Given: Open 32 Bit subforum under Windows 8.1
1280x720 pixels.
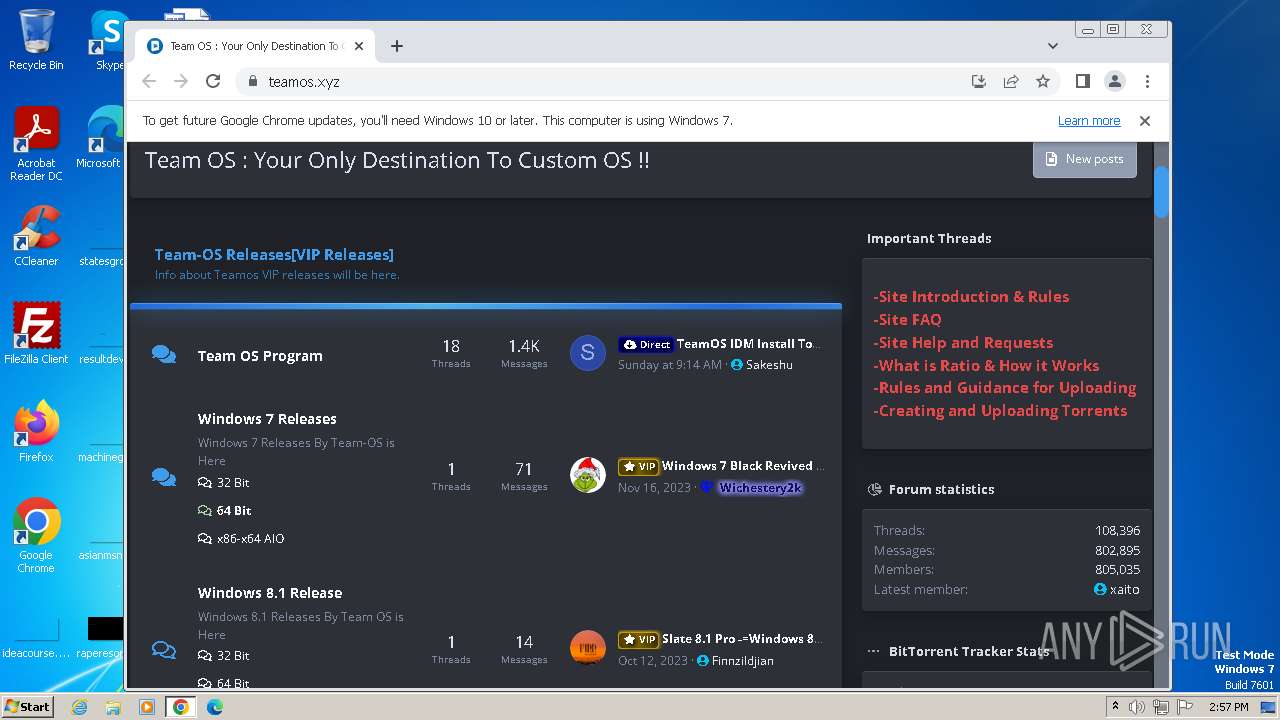Looking at the screenshot, I should 233,655.
